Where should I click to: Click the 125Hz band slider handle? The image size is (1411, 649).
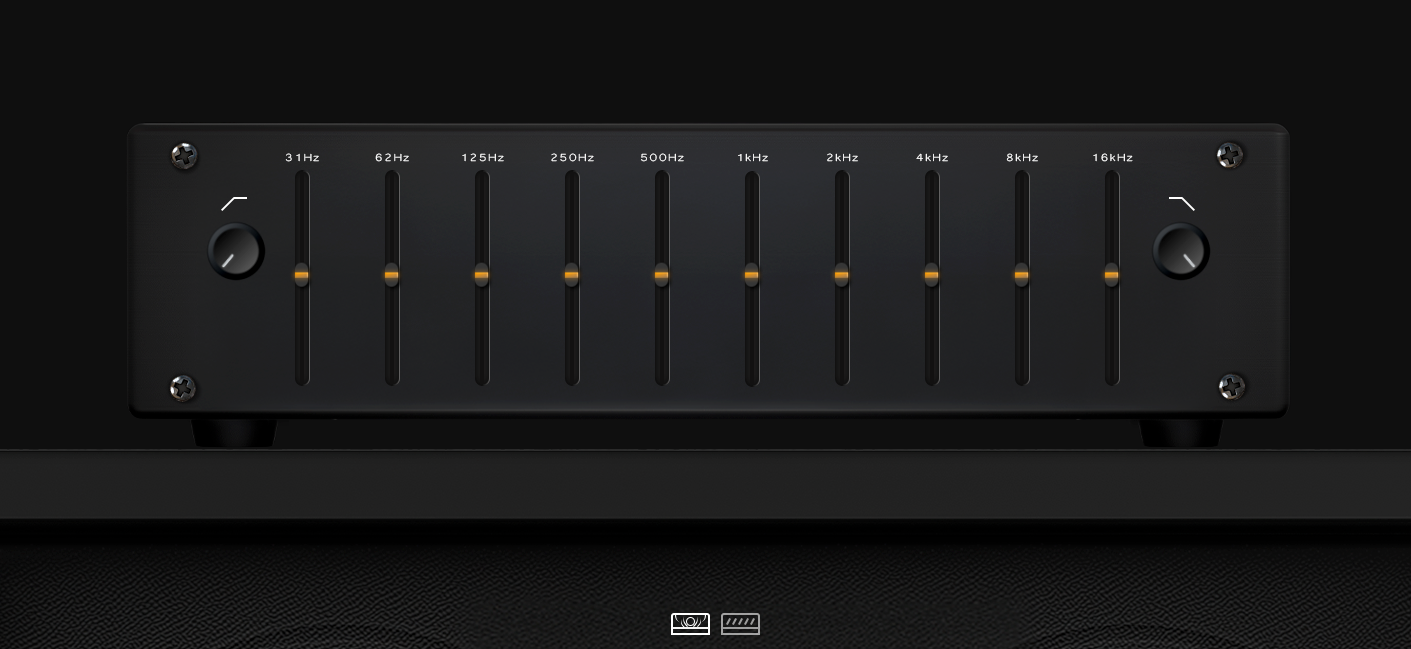481,275
